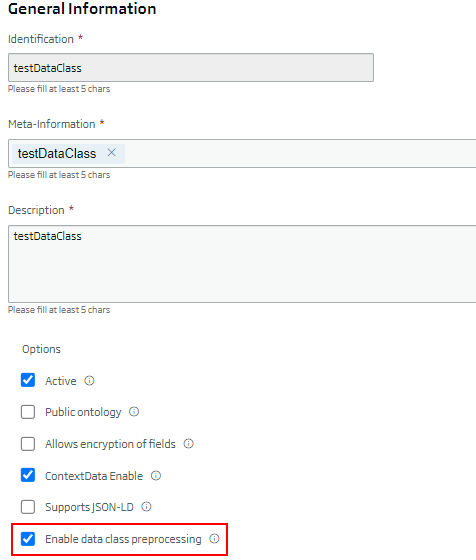
Task: Click the Options section label
Action: point(41,349)
